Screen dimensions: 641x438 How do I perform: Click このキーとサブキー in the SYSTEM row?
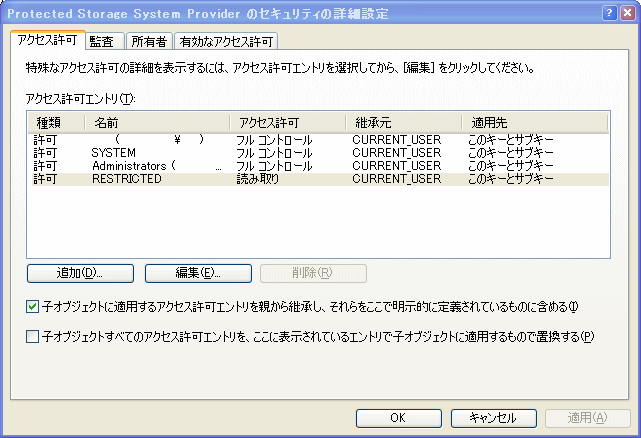point(511,153)
